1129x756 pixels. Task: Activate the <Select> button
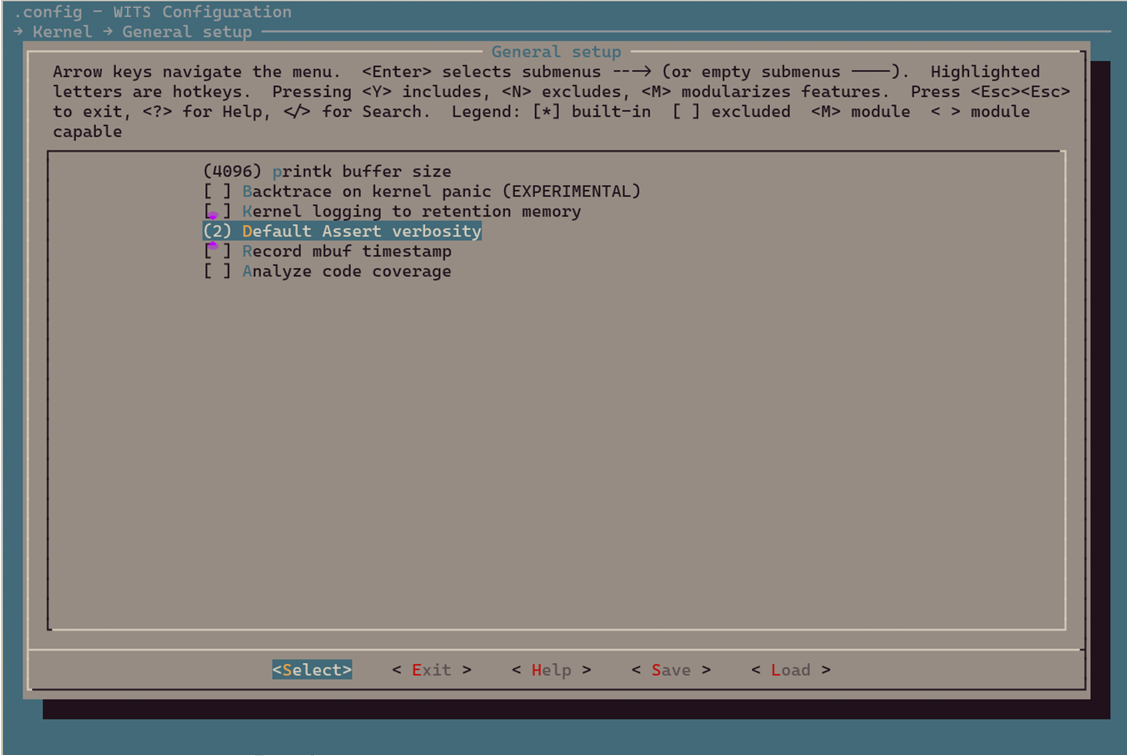point(312,670)
